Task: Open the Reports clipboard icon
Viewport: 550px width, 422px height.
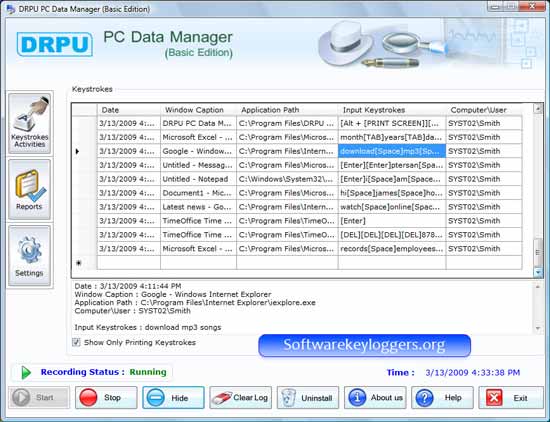Action: [29, 189]
